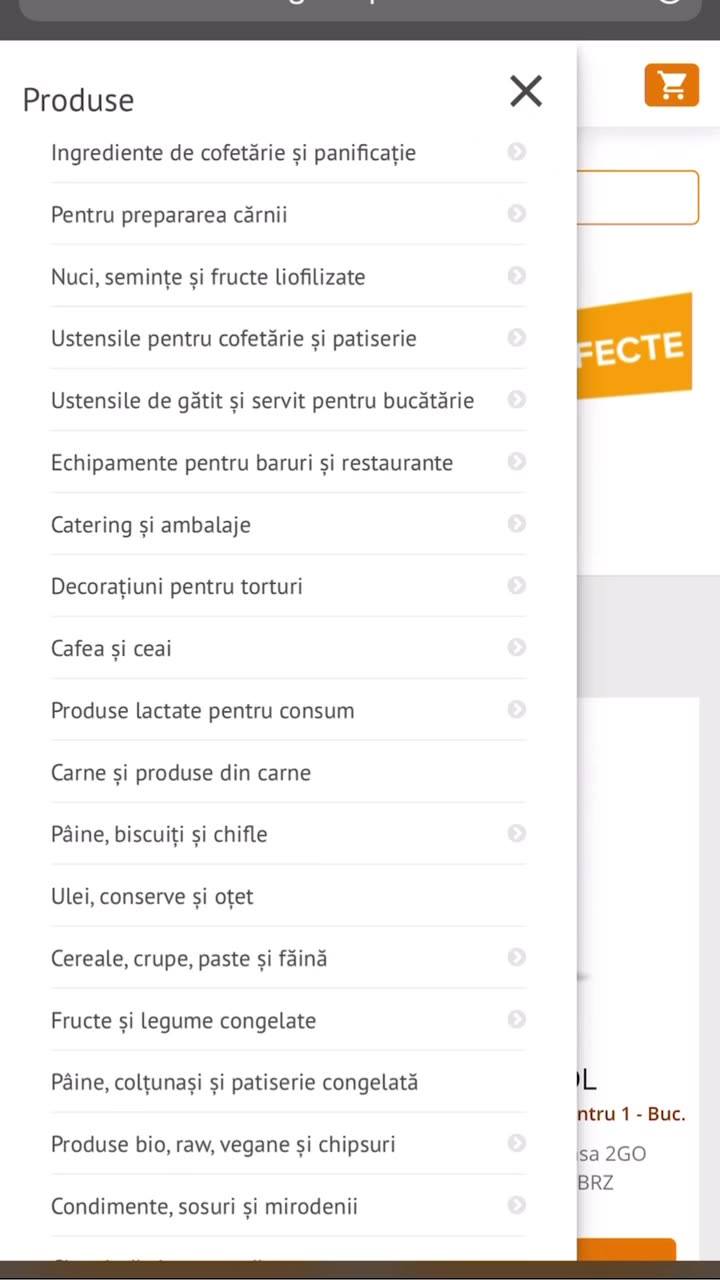Screen dimensions: 720x1280
Task: Expand arrow for Fructe și legume congelate
Action: 516,1020
